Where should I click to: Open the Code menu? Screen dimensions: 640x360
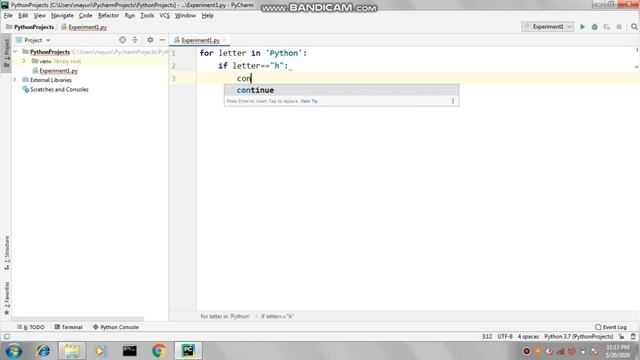point(85,16)
